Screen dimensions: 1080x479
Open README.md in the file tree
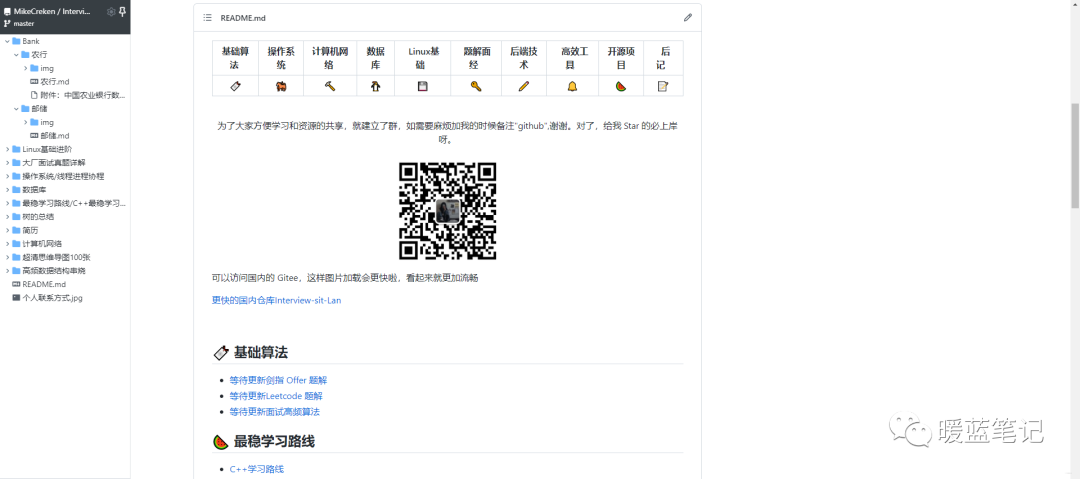pyautogui.click(x=44, y=284)
